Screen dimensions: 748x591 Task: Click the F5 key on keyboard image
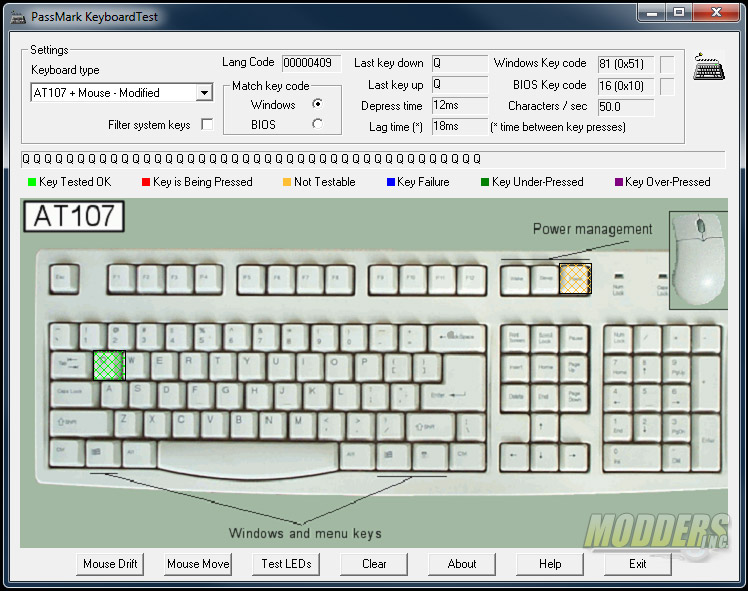coord(252,279)
